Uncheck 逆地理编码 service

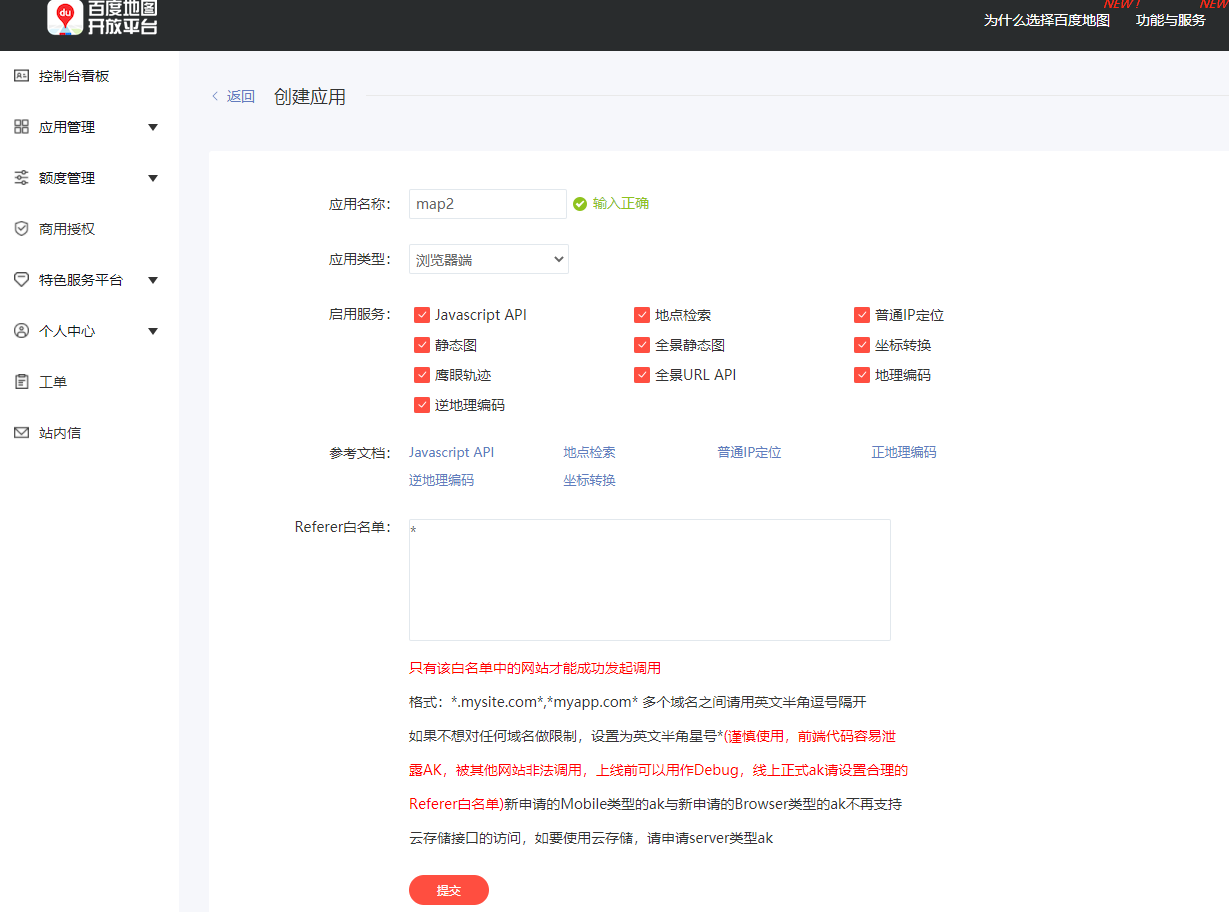click(422, 404)
